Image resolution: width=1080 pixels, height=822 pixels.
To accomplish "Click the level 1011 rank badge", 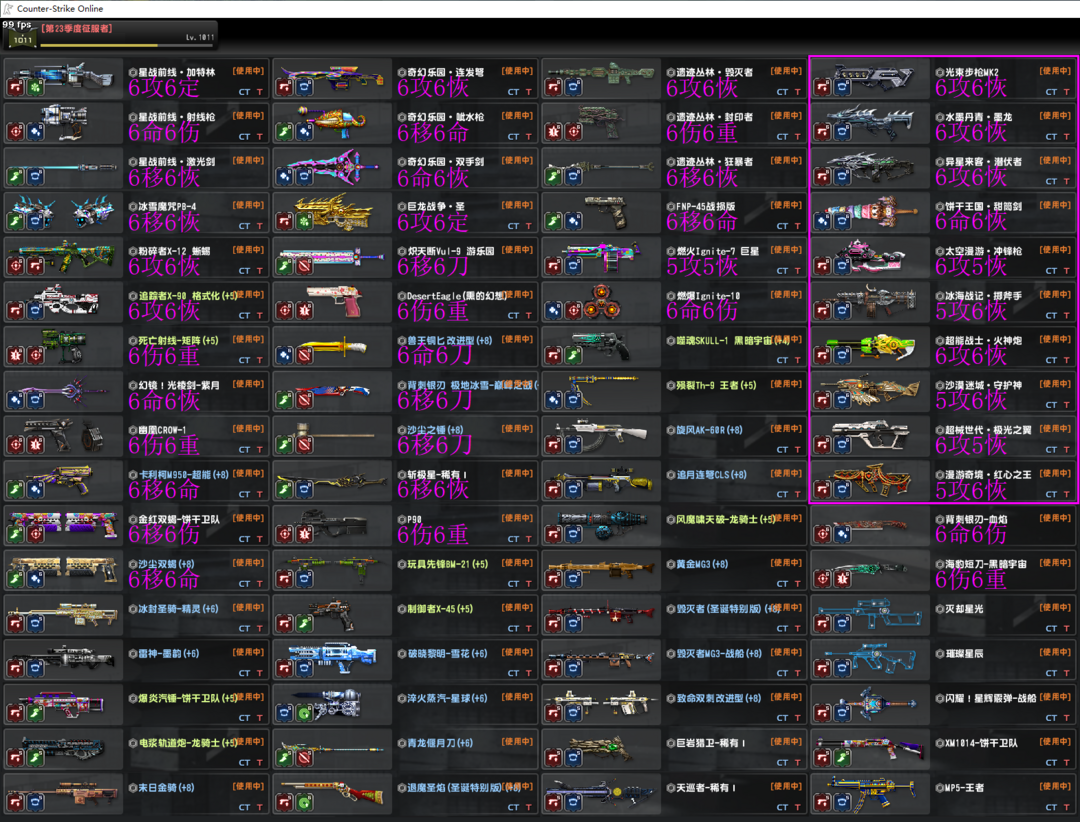I will 21,39.
